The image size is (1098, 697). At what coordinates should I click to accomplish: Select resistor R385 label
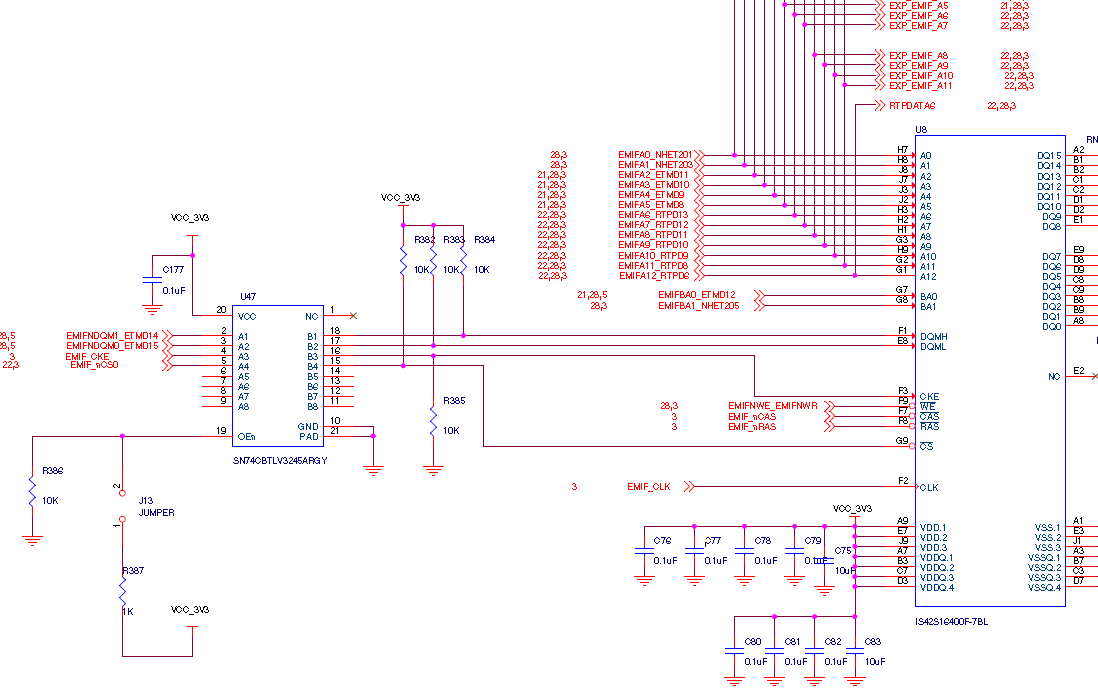tap(454, 401)
